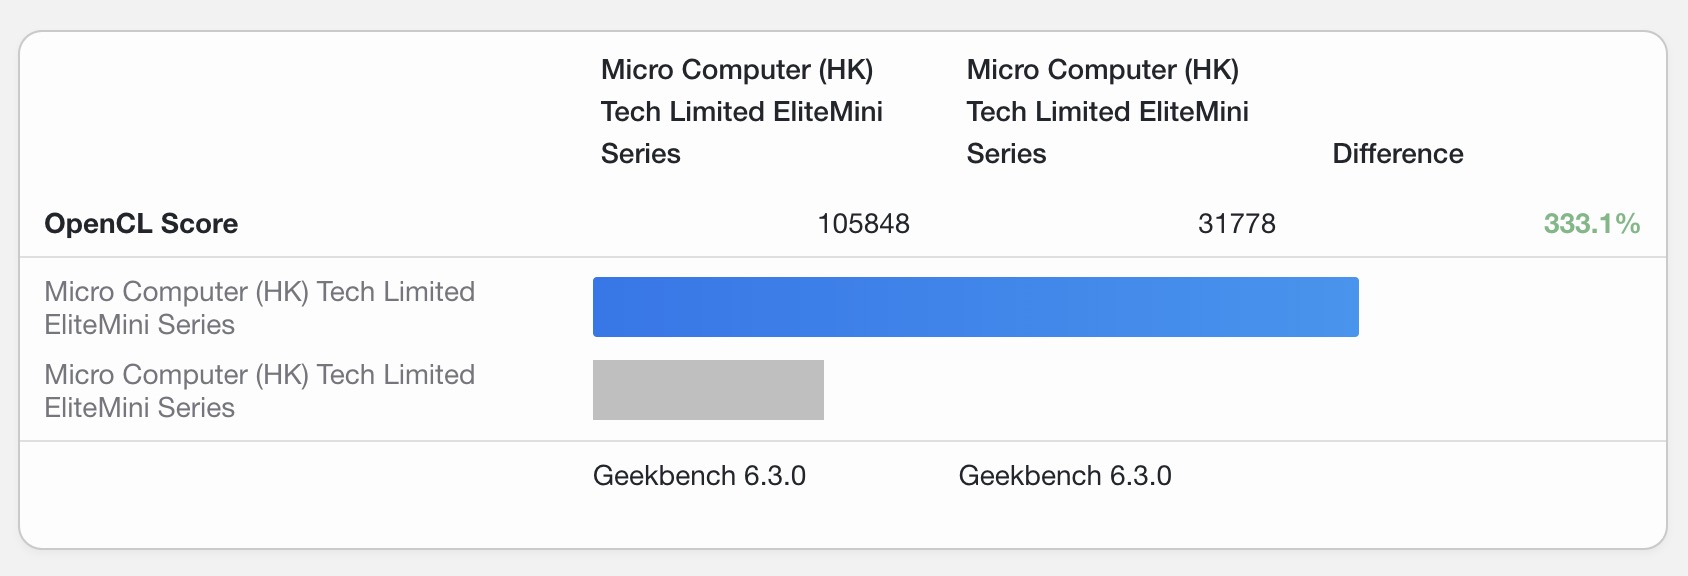Image resolution: width=1688 pixels, height=576 pixels.
Task: Click the left Geekbench 6.3.0 version label
Action: (x=699, y=476)
